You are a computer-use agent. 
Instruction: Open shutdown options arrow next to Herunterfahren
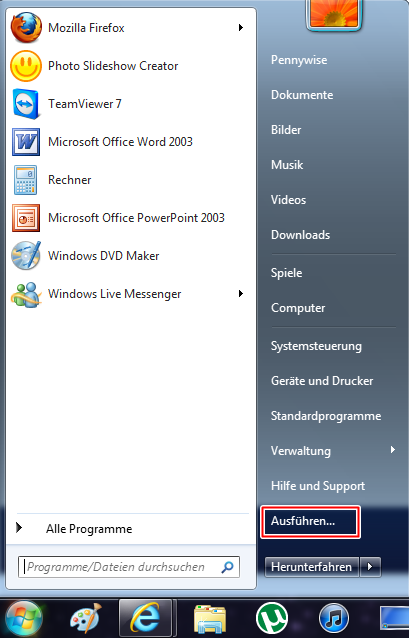click(370, 567)
